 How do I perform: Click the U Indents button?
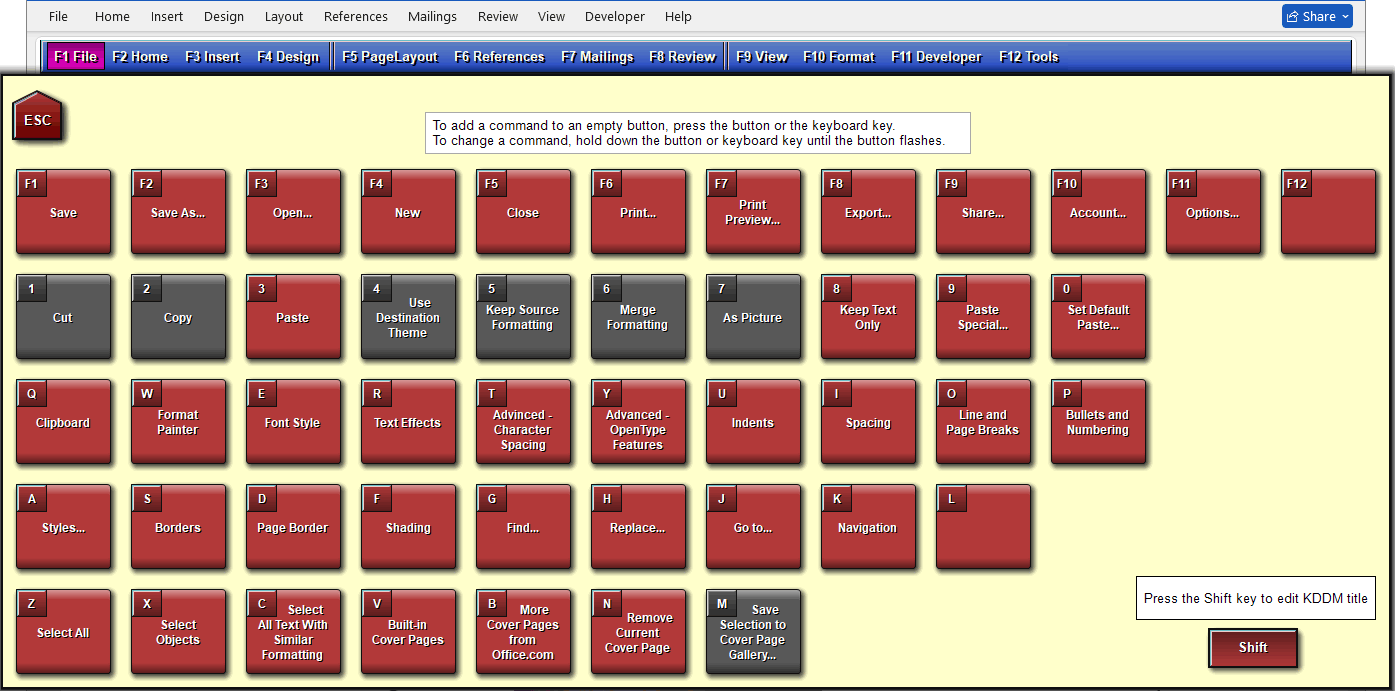[x=753, y=422]
